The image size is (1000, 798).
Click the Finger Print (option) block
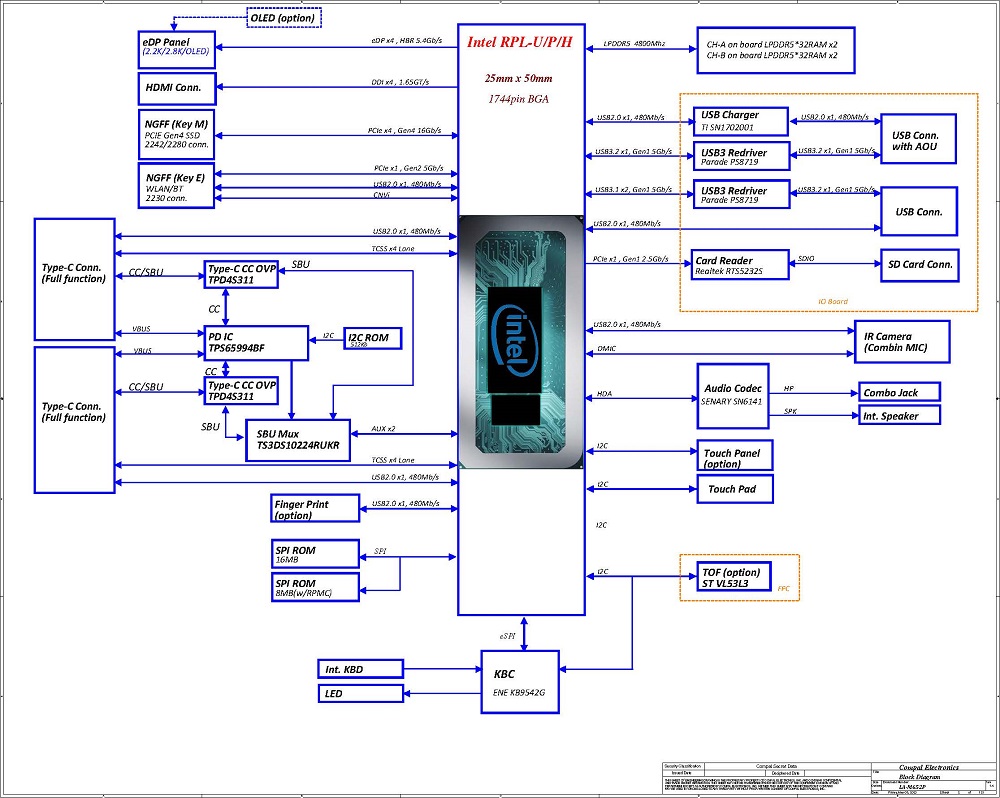click(314, 508)
